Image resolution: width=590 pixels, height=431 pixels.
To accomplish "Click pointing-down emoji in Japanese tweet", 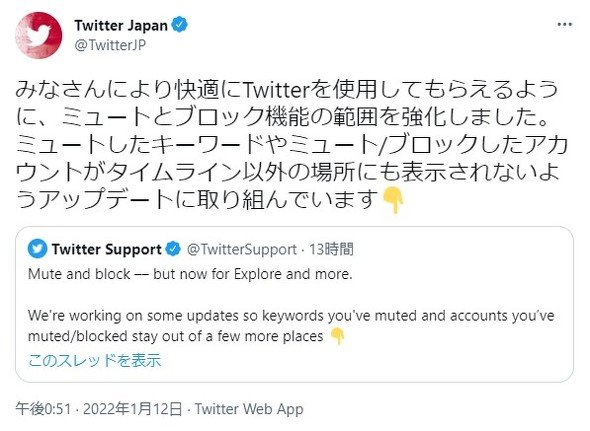I will (393, 200).
